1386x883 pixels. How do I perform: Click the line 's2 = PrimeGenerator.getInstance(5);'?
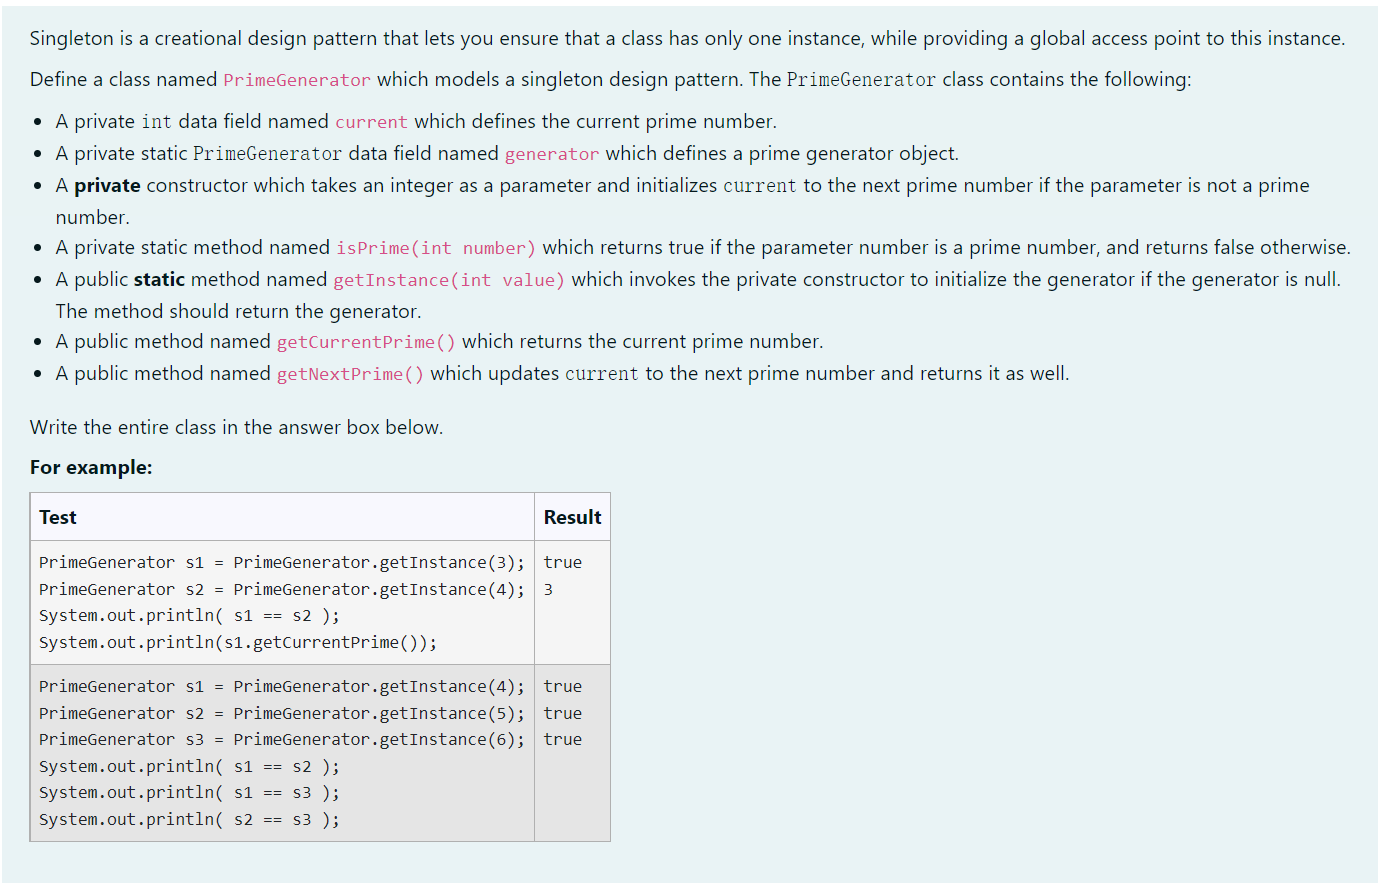282,713
